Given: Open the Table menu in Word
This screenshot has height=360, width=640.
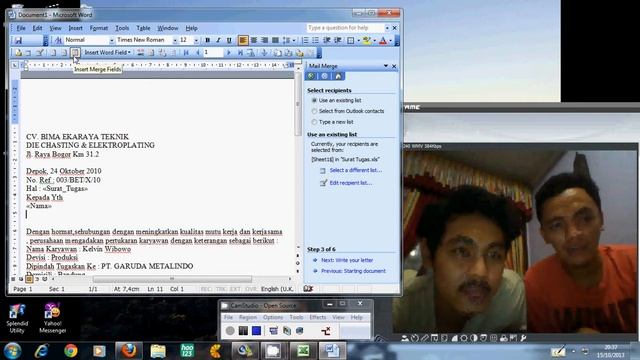Looking at the screenshot, I should pyautogui.click(x=143, y=28).
